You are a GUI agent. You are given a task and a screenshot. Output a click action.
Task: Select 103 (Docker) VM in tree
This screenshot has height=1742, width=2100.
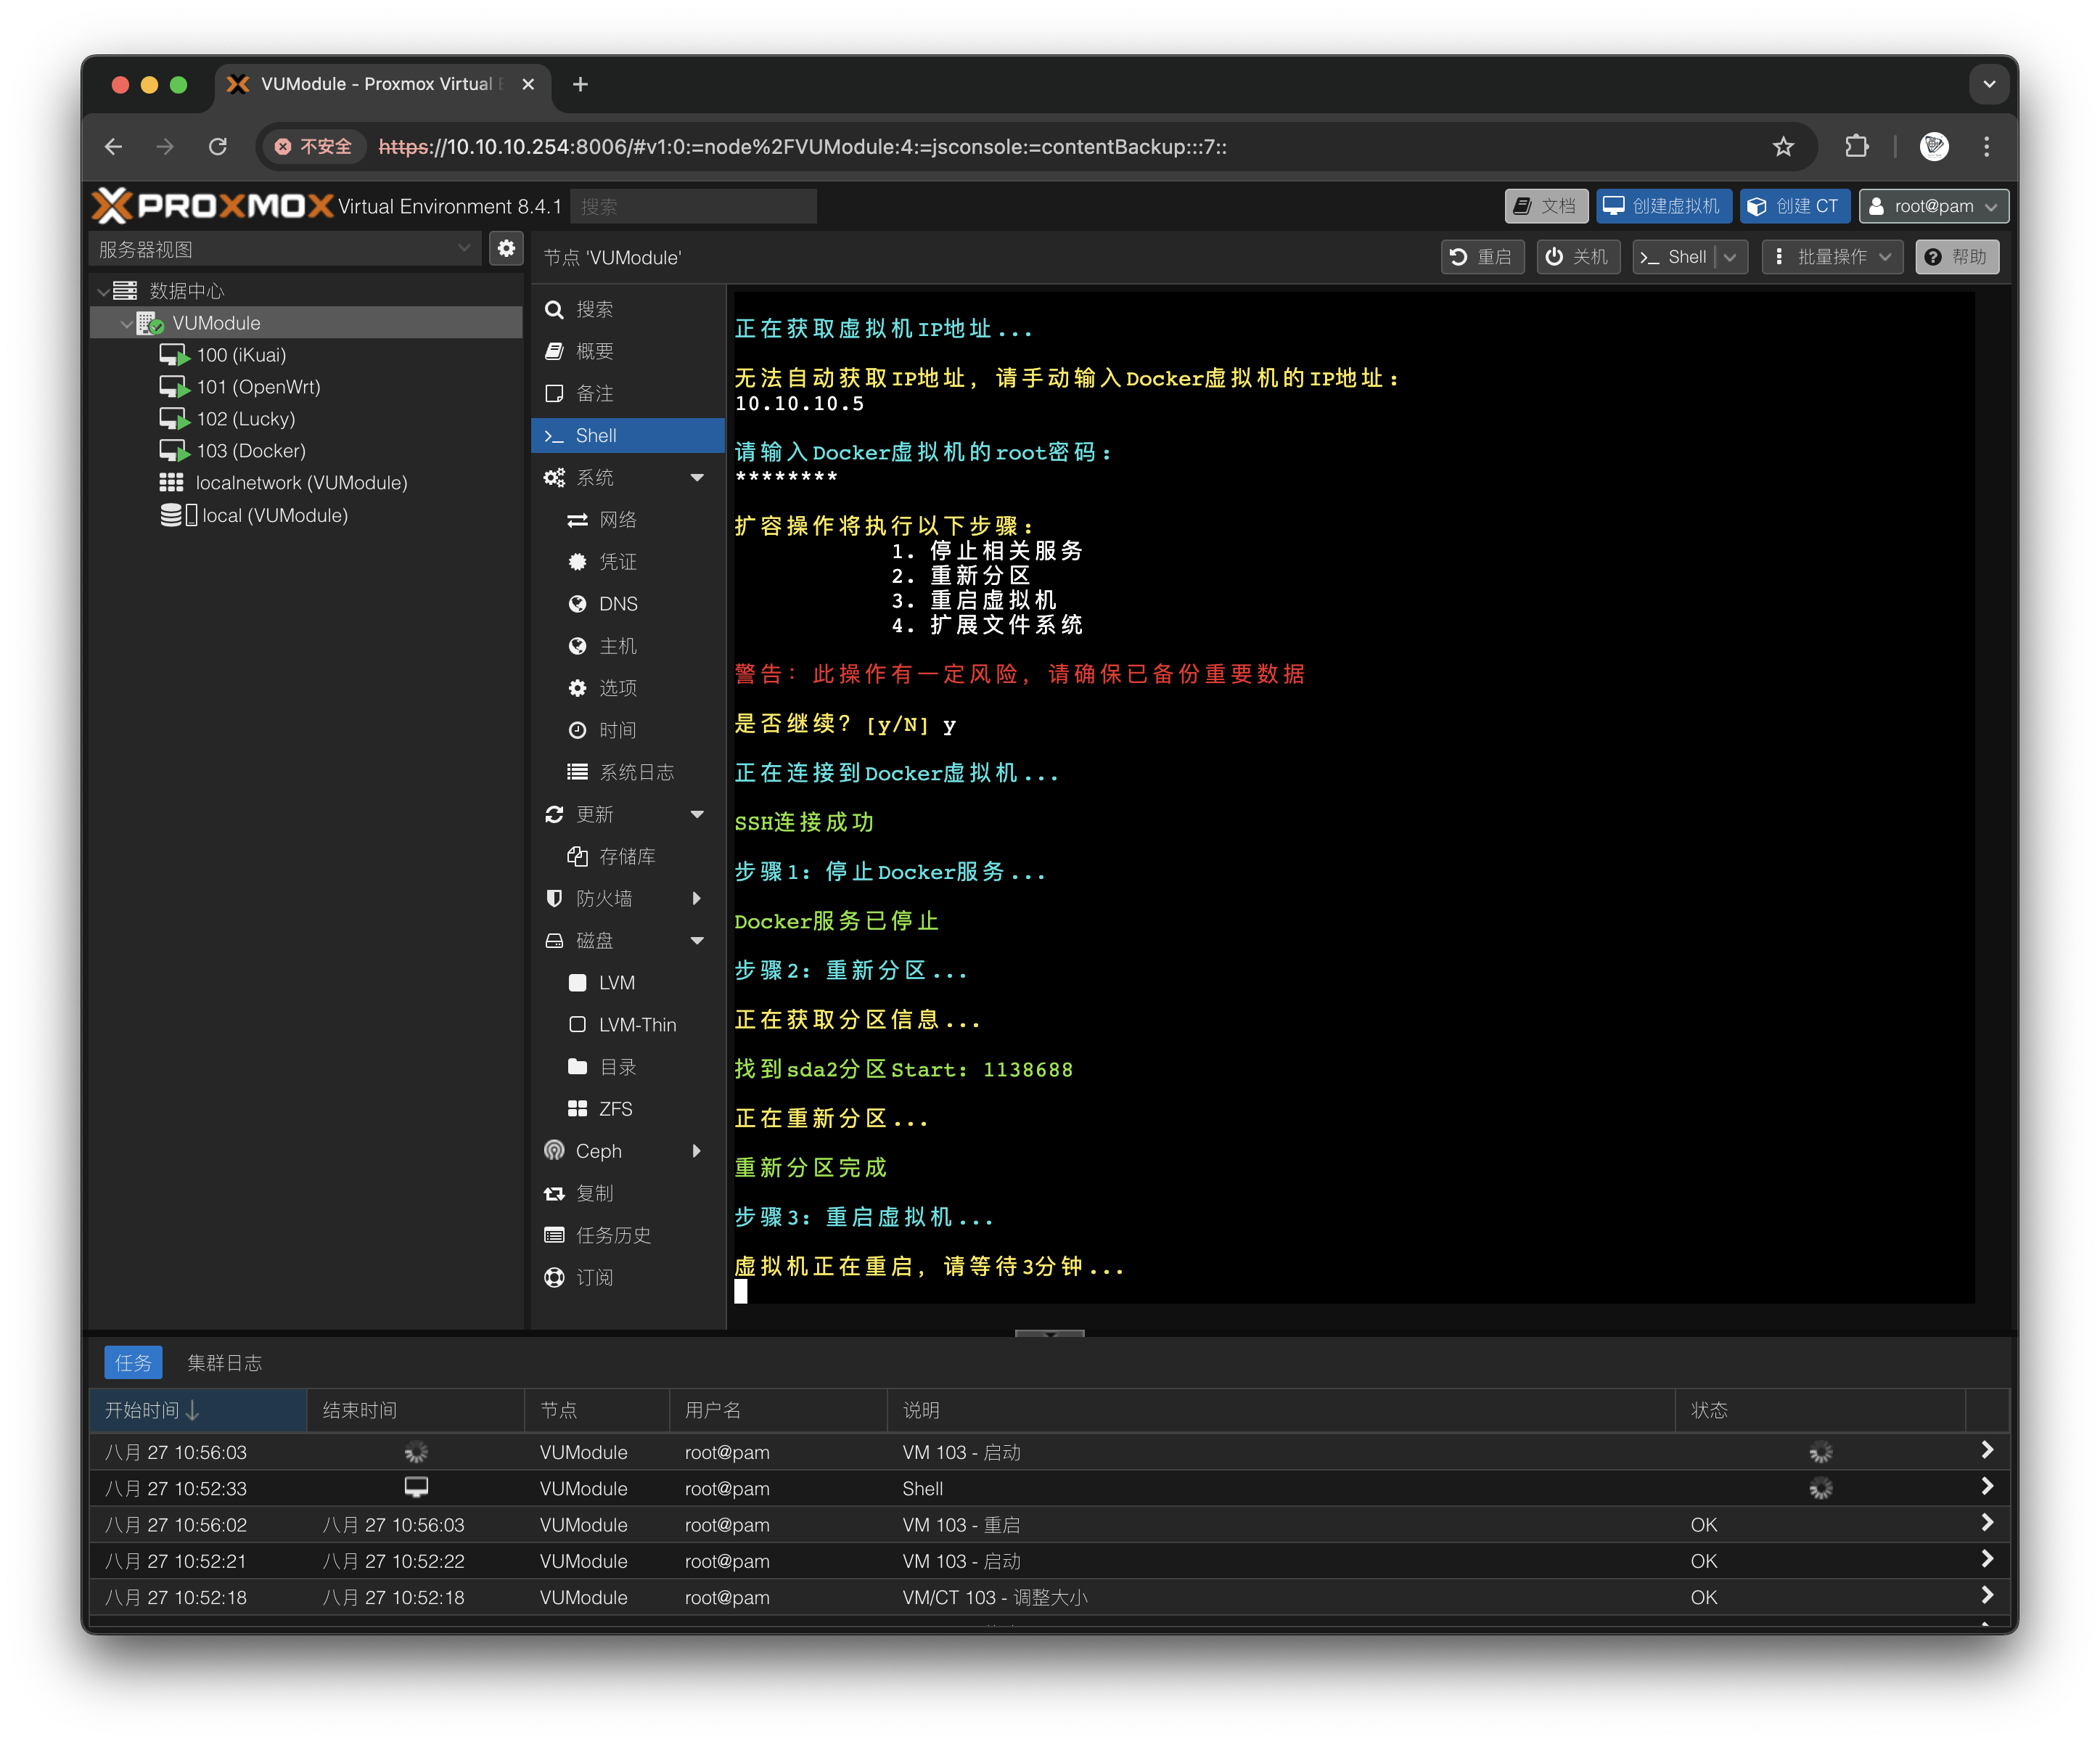point(250,451)
